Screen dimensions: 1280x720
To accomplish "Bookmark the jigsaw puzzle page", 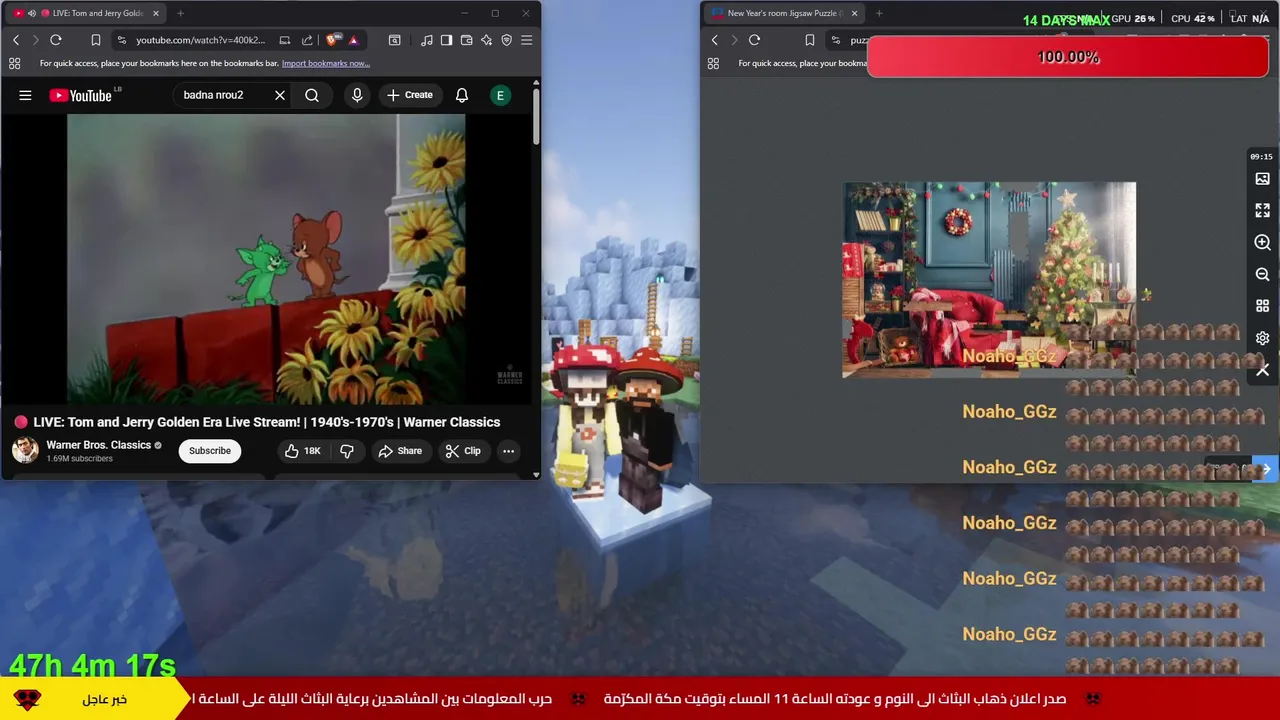I will point(810,40).
